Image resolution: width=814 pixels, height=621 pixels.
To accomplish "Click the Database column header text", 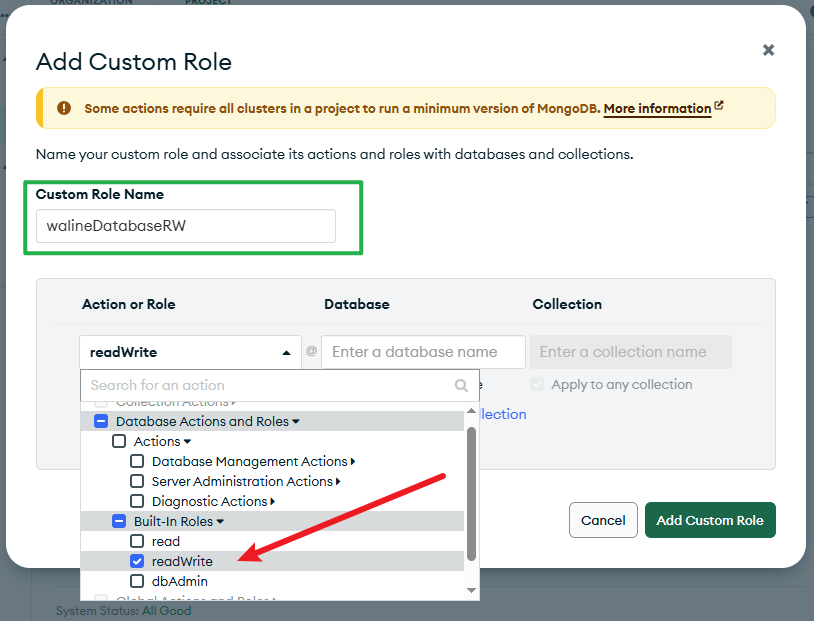I will tap(357, 304).
